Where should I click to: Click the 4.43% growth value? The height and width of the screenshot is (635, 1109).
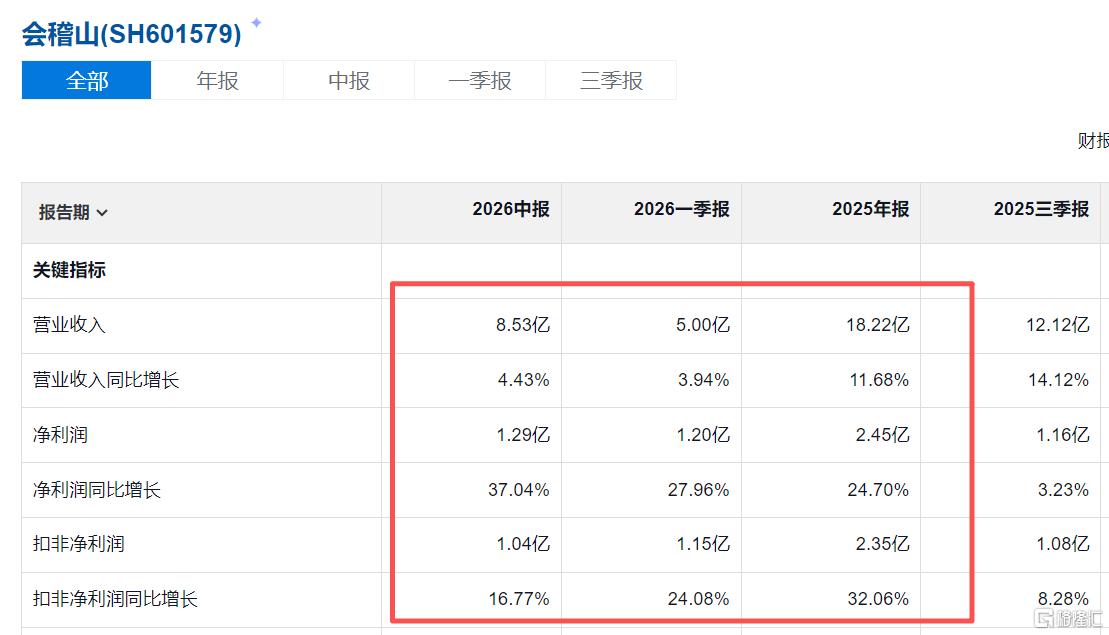tap(523, 380)
